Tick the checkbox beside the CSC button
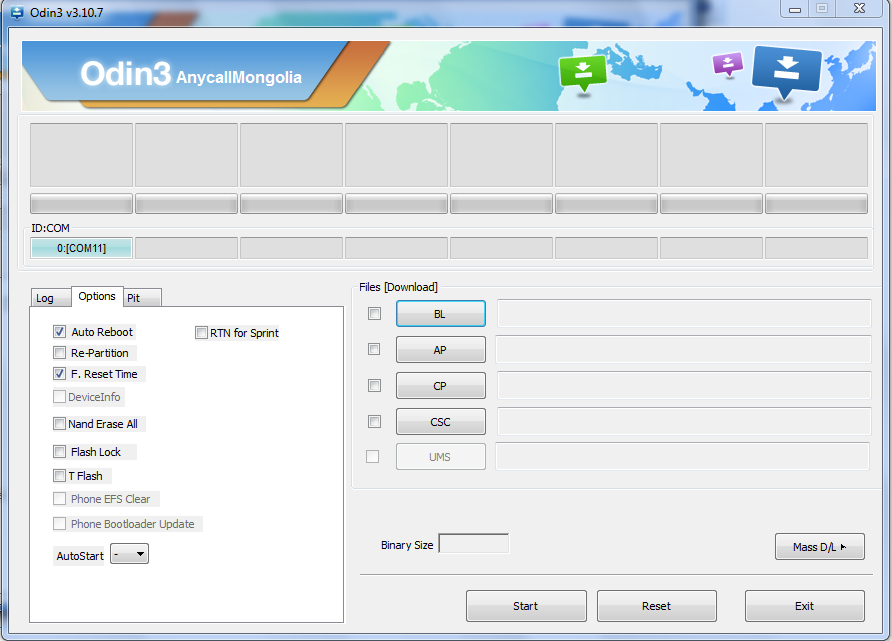The image size is (892, 641). click(x=374, y=421)
